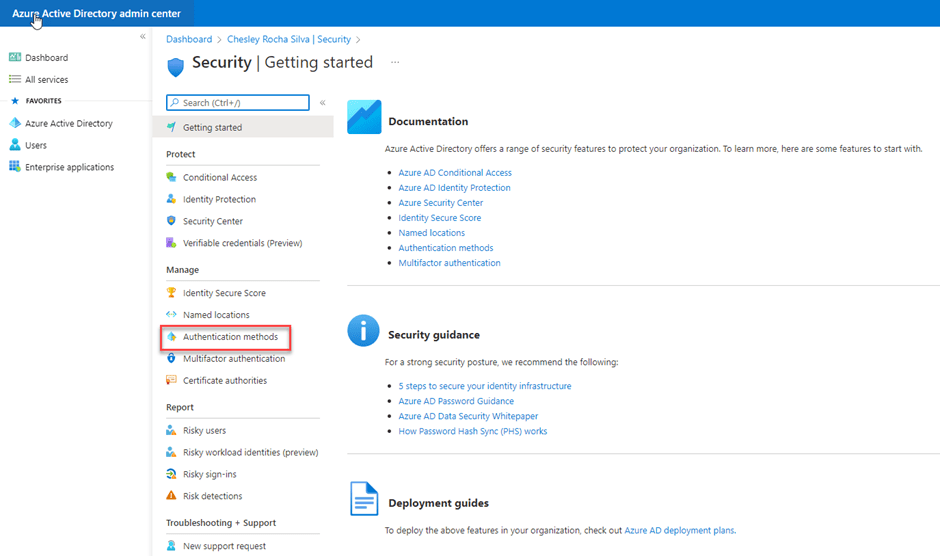Click the Identity Secure Score trophy icon
Screen dimensions: 940x556
(171, 293)
